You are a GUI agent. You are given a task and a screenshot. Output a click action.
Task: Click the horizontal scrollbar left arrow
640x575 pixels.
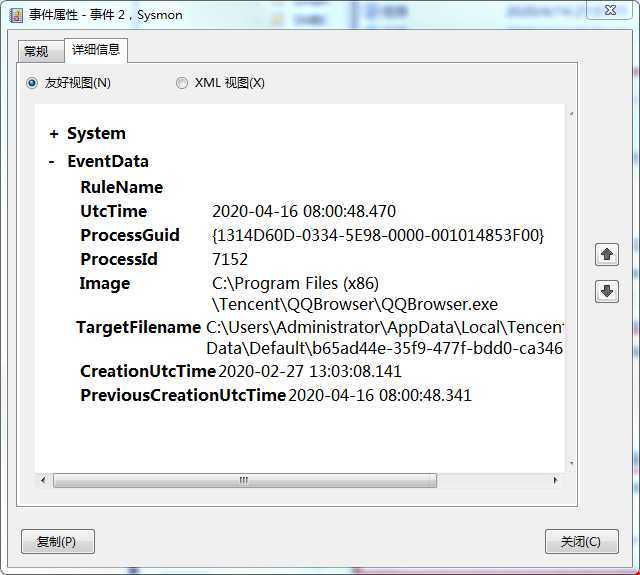tap(43, 480)
